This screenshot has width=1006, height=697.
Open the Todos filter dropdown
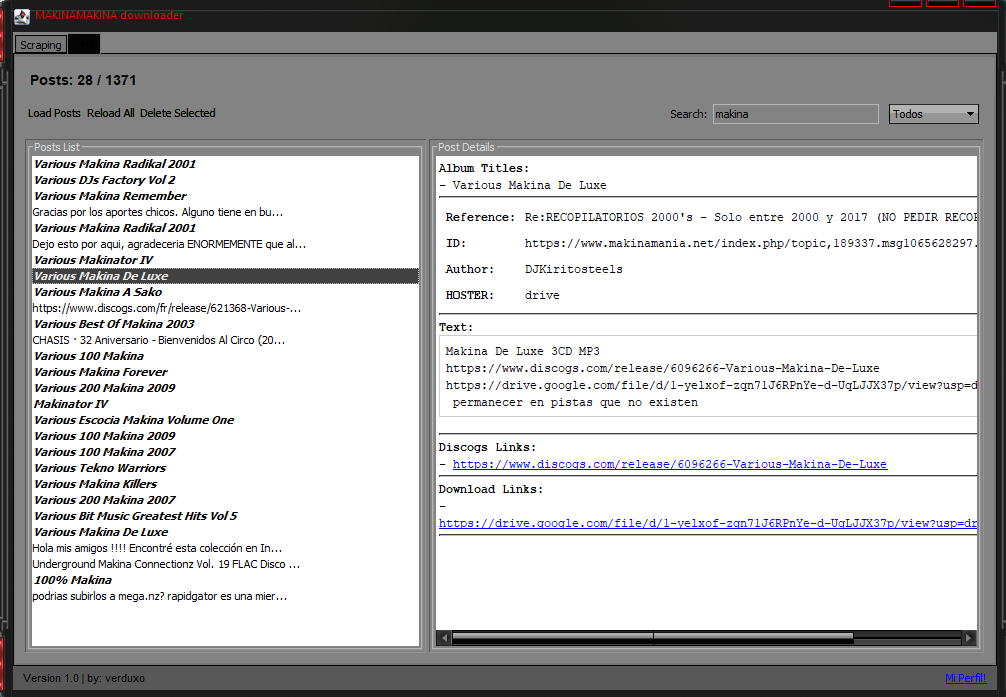pyautogui.click(x=933, y=114)
